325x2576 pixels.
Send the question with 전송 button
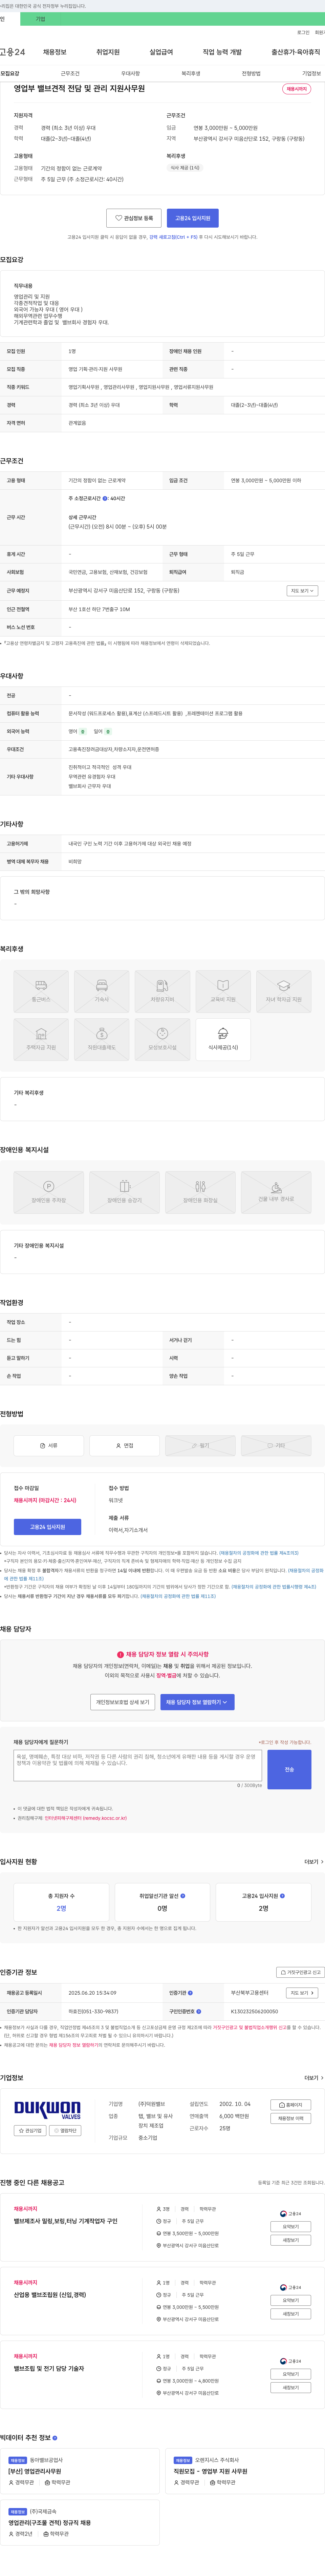pos(289,1769)
